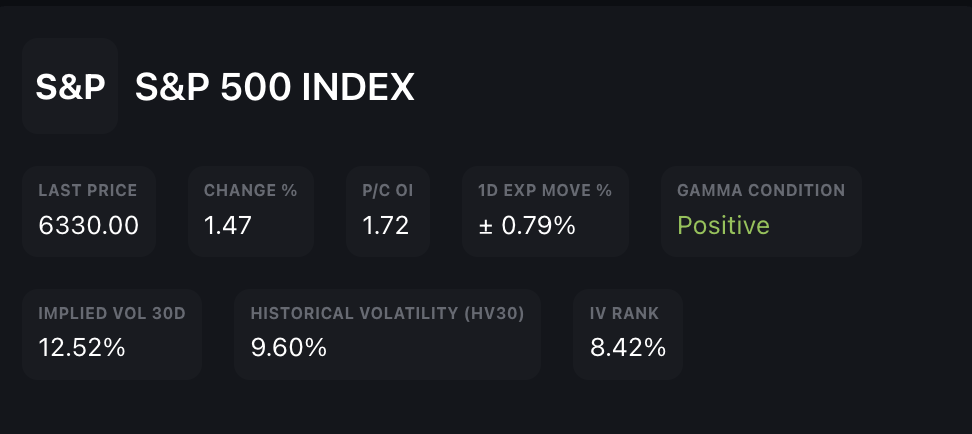
Task: Select the IMPLIED VOL 30D label
Action: (112, 313)
